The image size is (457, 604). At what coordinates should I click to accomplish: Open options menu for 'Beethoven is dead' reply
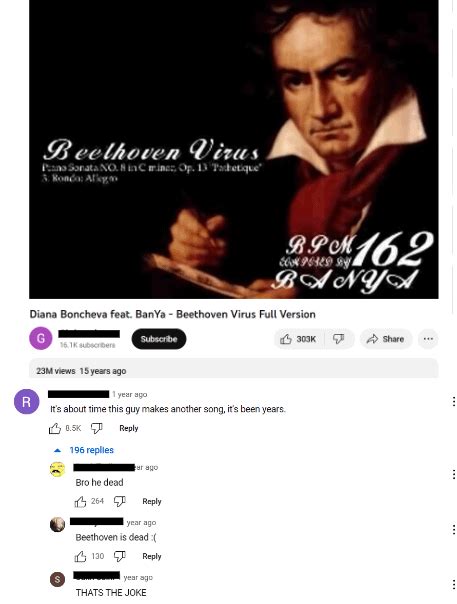coord(454,530)
